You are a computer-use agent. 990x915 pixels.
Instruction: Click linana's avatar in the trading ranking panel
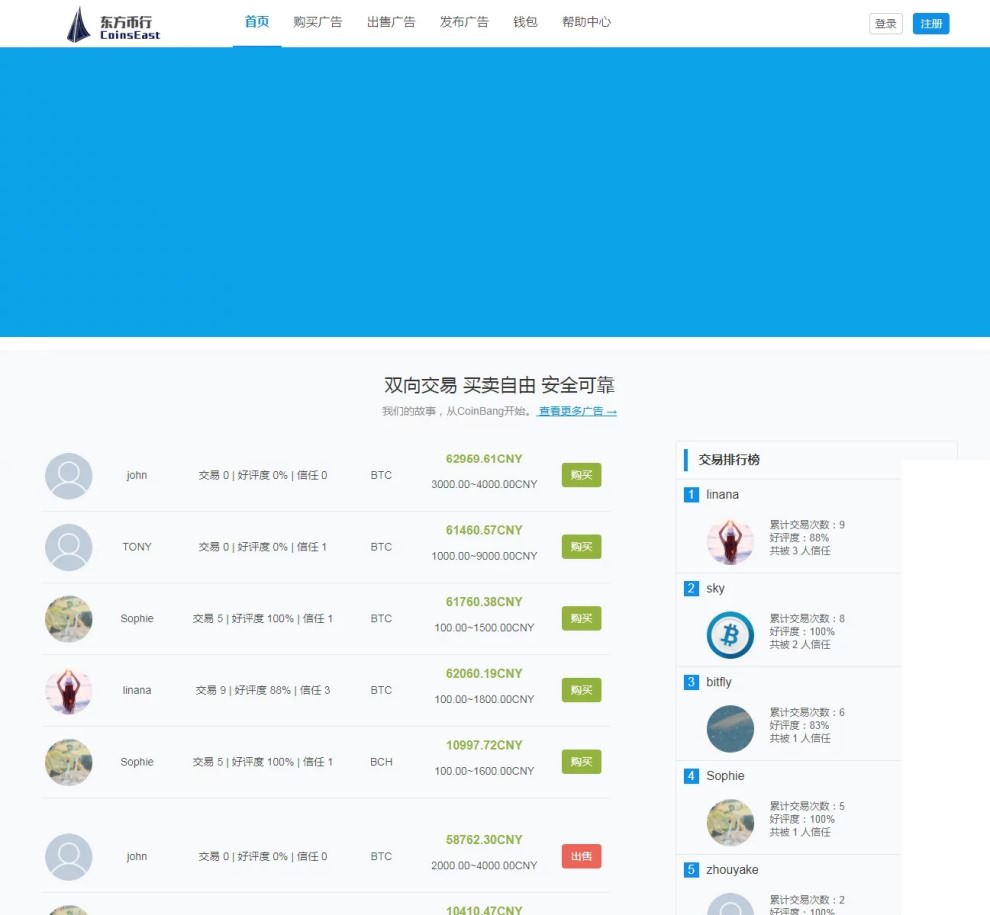tap(730, 541)
